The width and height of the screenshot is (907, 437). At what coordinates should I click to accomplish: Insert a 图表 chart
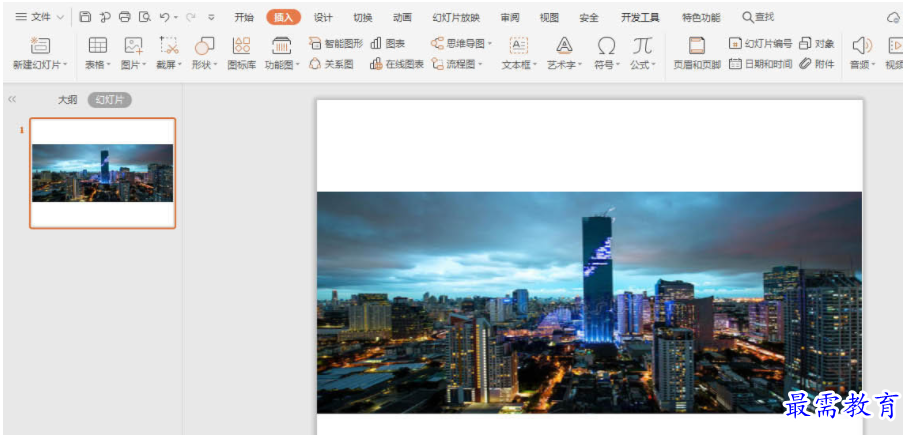(x=388, y=43)
